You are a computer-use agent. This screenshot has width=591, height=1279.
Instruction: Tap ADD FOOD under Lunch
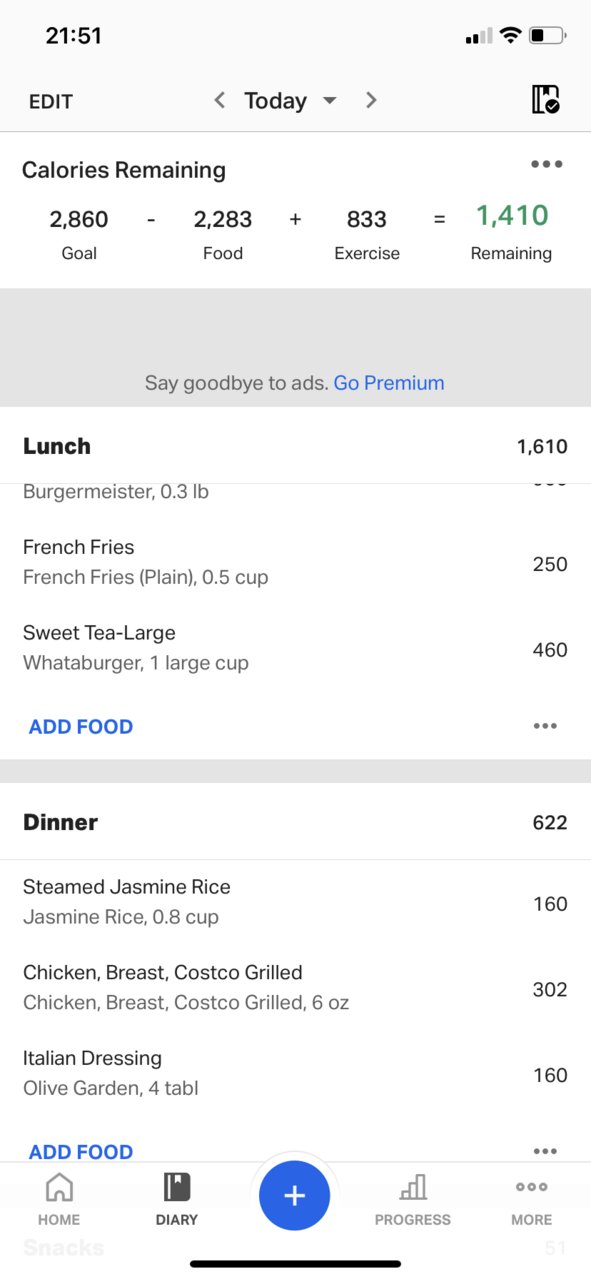click(81, 727)
